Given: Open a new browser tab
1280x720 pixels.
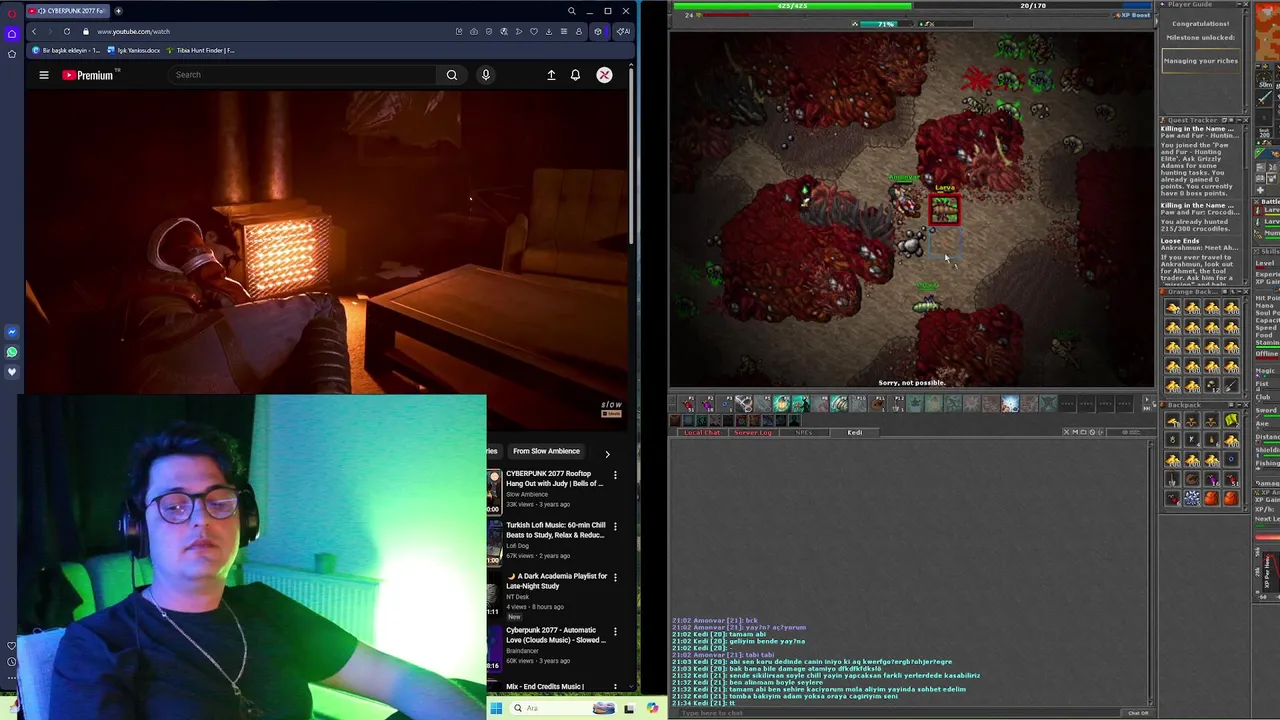Looking at the screenshot, I should pyautogui.click(x=118, y=11).
